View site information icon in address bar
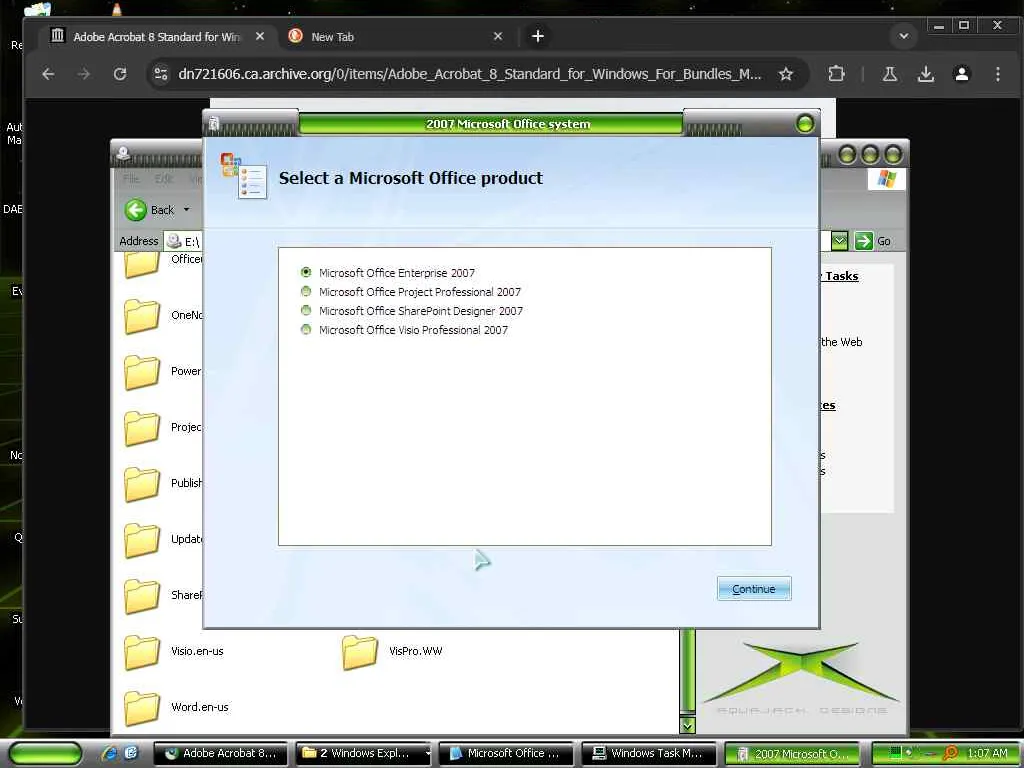 161,74
